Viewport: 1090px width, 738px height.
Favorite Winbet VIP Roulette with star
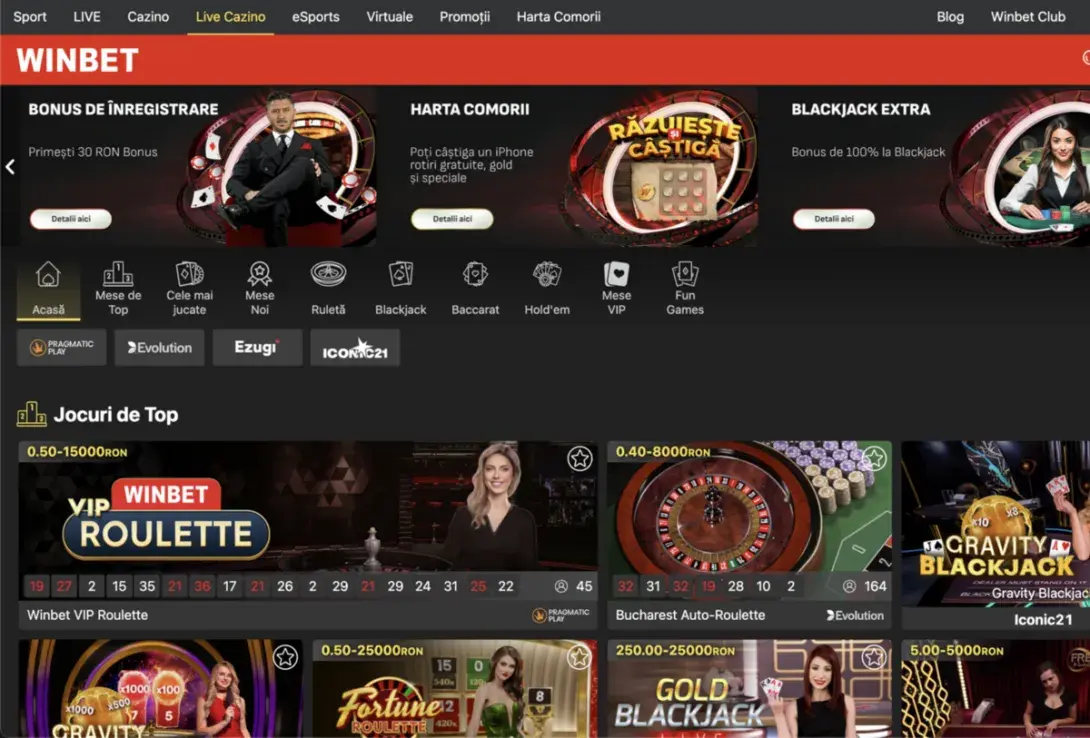(580, 459)
